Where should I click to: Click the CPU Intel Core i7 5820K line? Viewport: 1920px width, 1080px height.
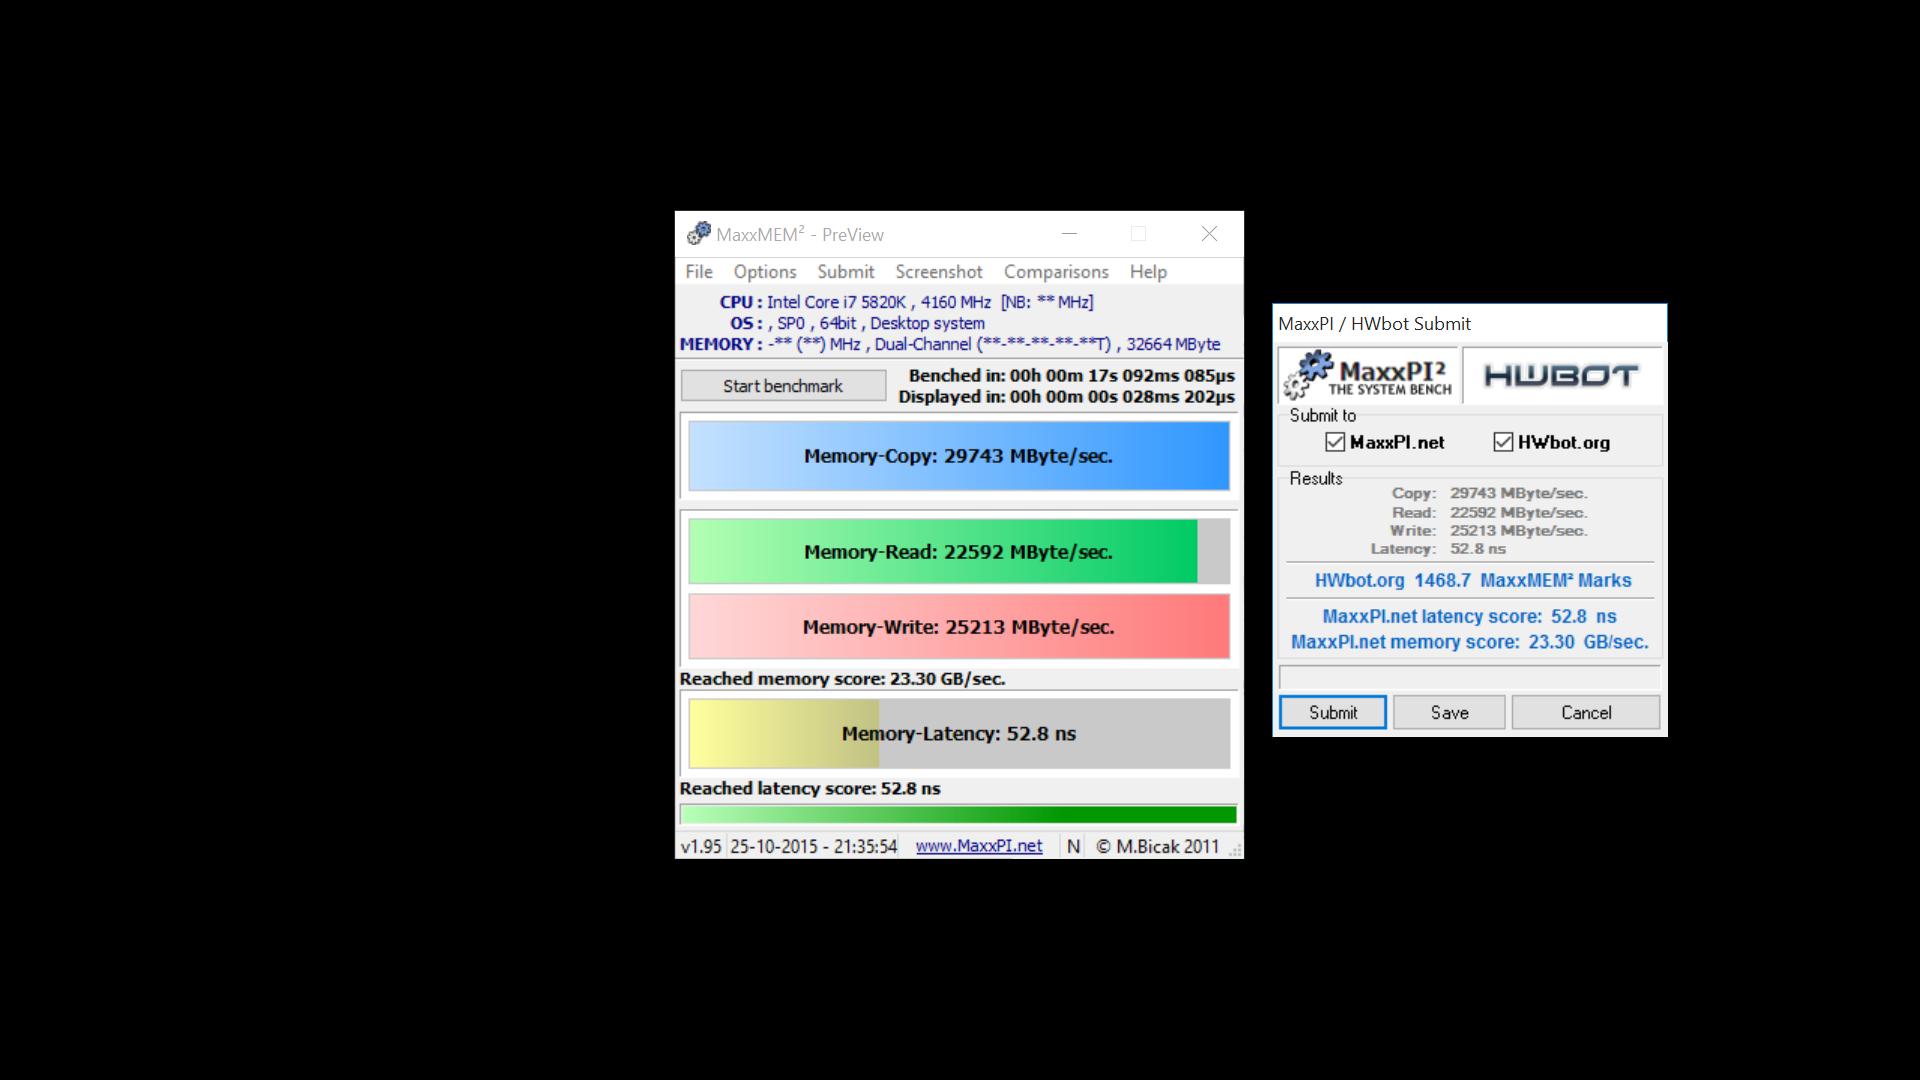coord(906,302)
